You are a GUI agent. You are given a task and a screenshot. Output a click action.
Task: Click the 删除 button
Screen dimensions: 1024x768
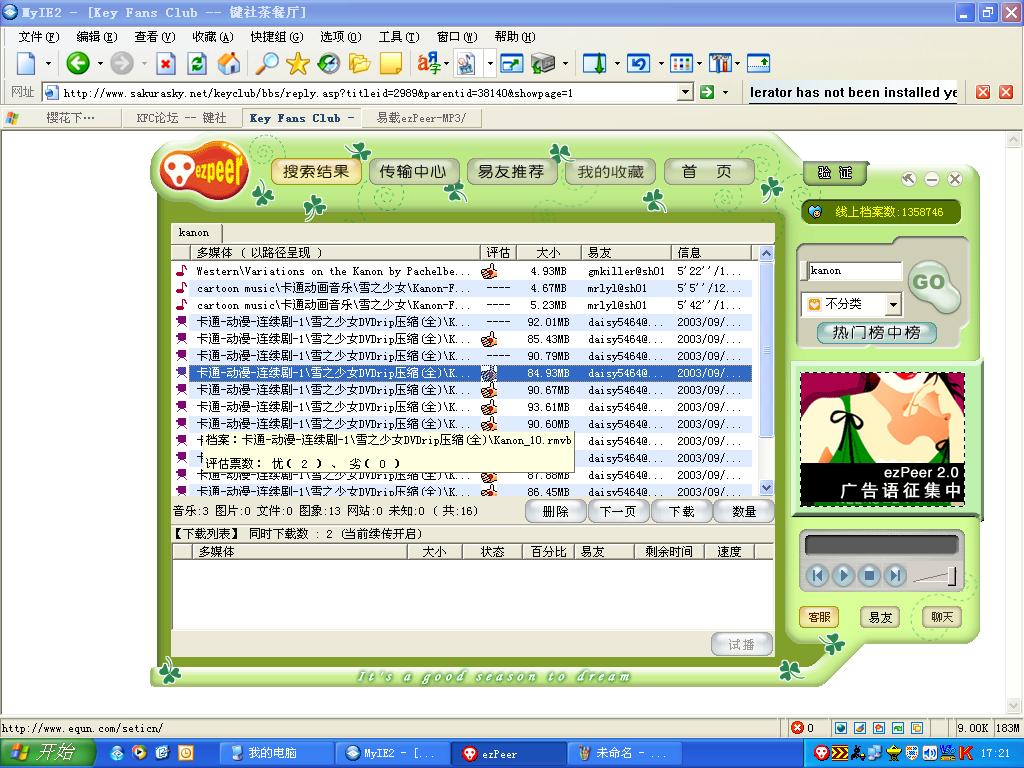(x=555, y=511)
